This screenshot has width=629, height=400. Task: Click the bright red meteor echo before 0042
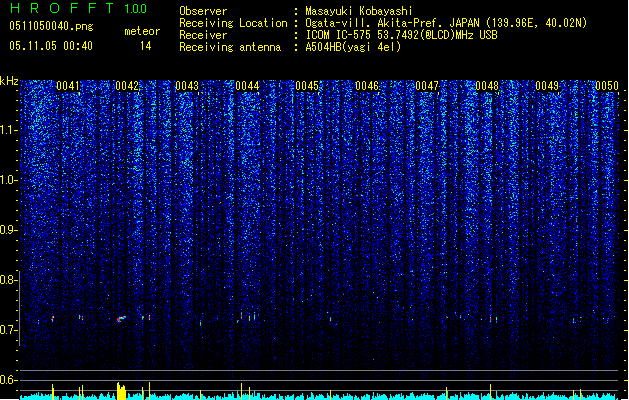pos(121,319)
